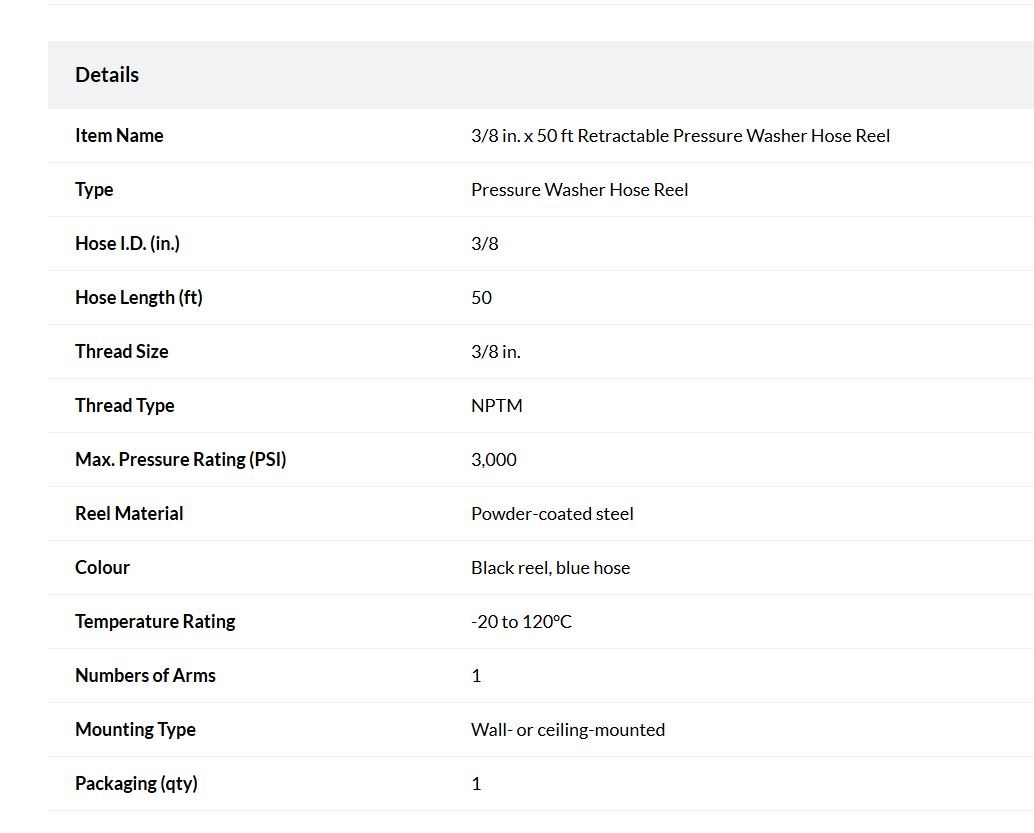Select the NPTM thread type value
Viewport: 1034px width, 833px height.
pos(497,406)
